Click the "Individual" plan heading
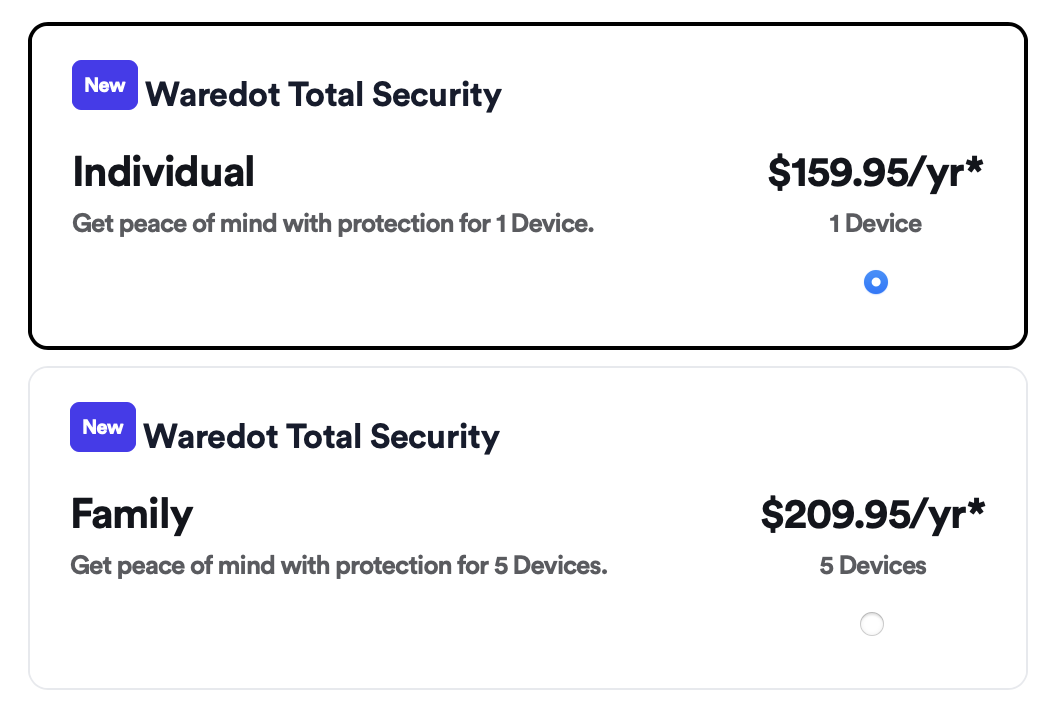 tap(164, 172)
